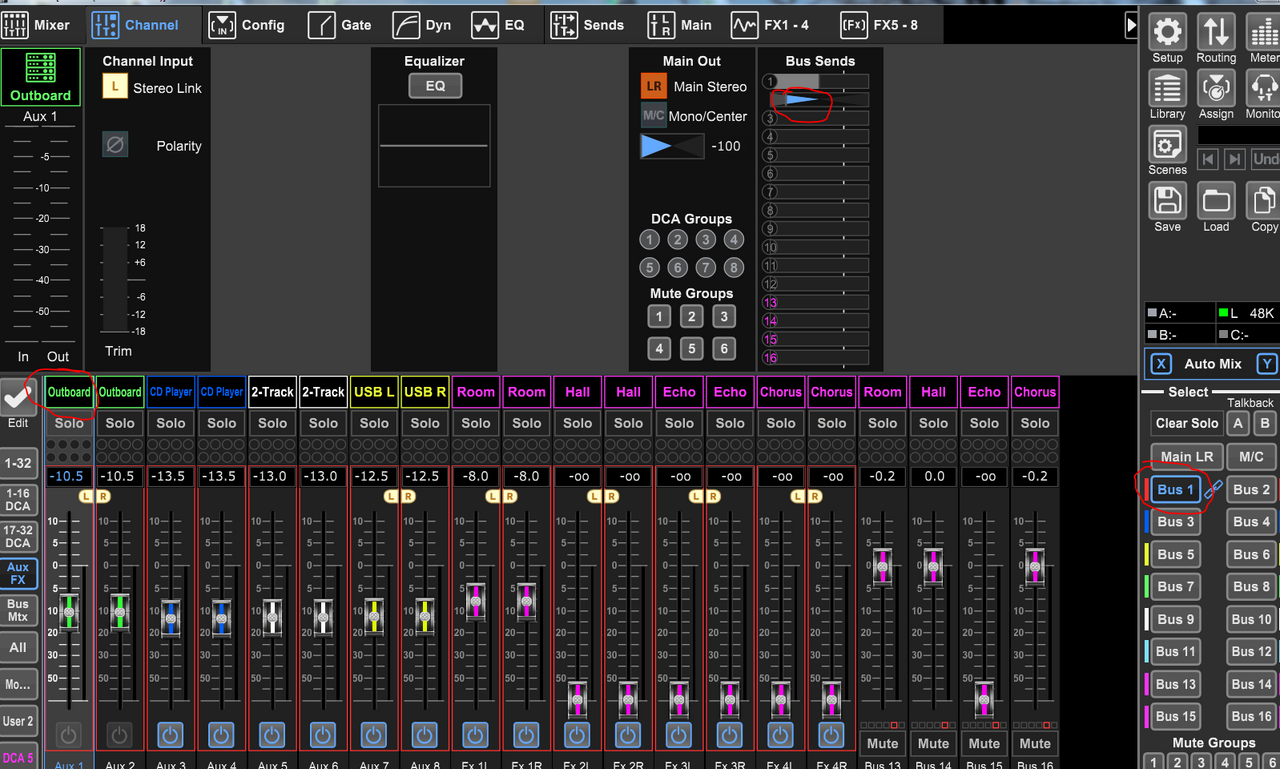Image resolution: width=1280 pixels, height=769 pixels.
Task: Click the Clear Solo button
Action: tap(1187, 423)
